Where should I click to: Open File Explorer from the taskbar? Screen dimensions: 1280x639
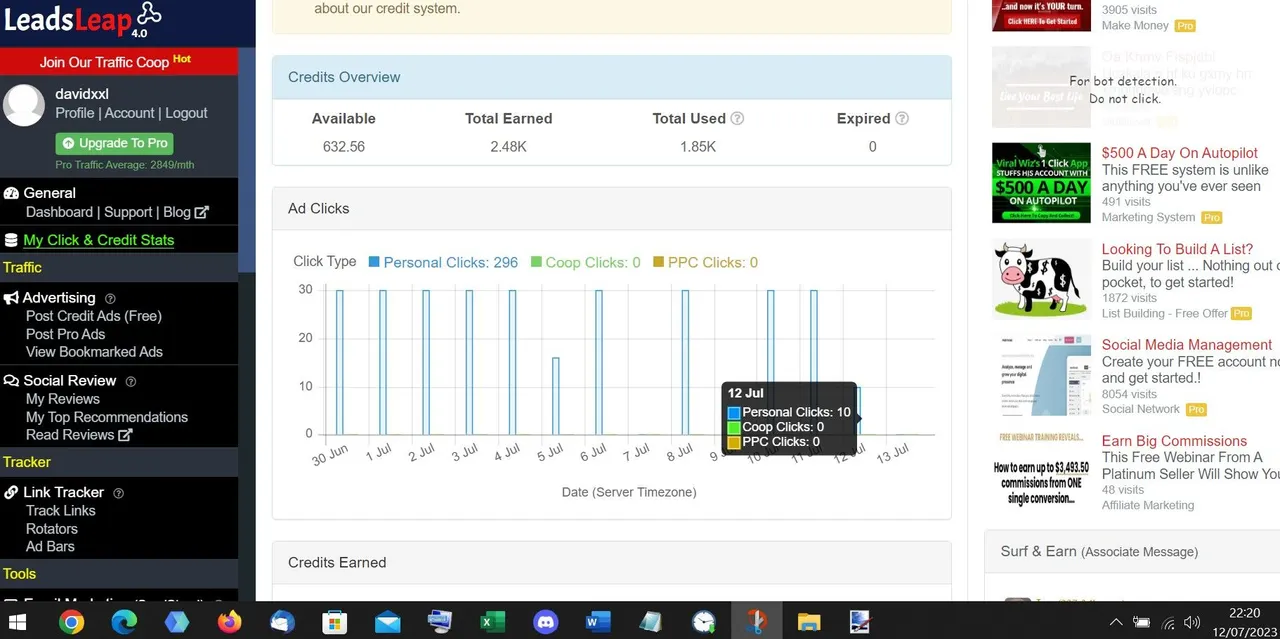click(x=809, y=622)
